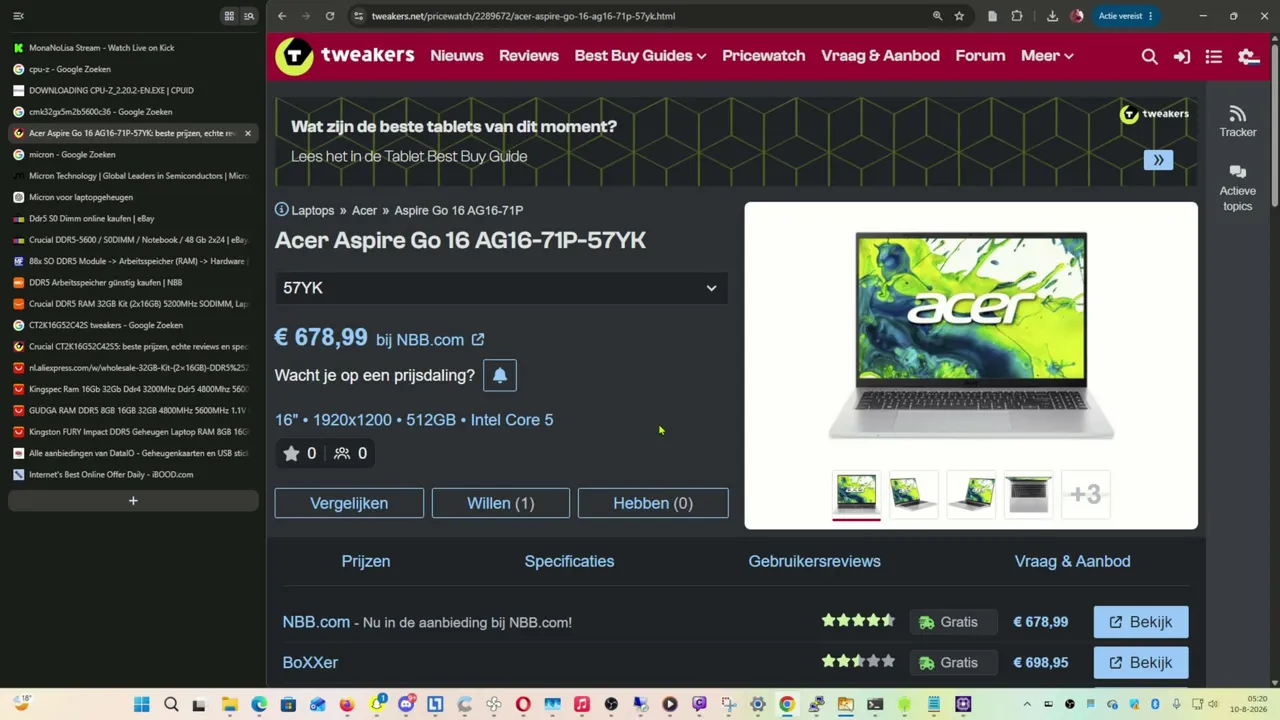Open a new tab with the plus button
This screenshot has height=720, width=1280.
(133, 501)
